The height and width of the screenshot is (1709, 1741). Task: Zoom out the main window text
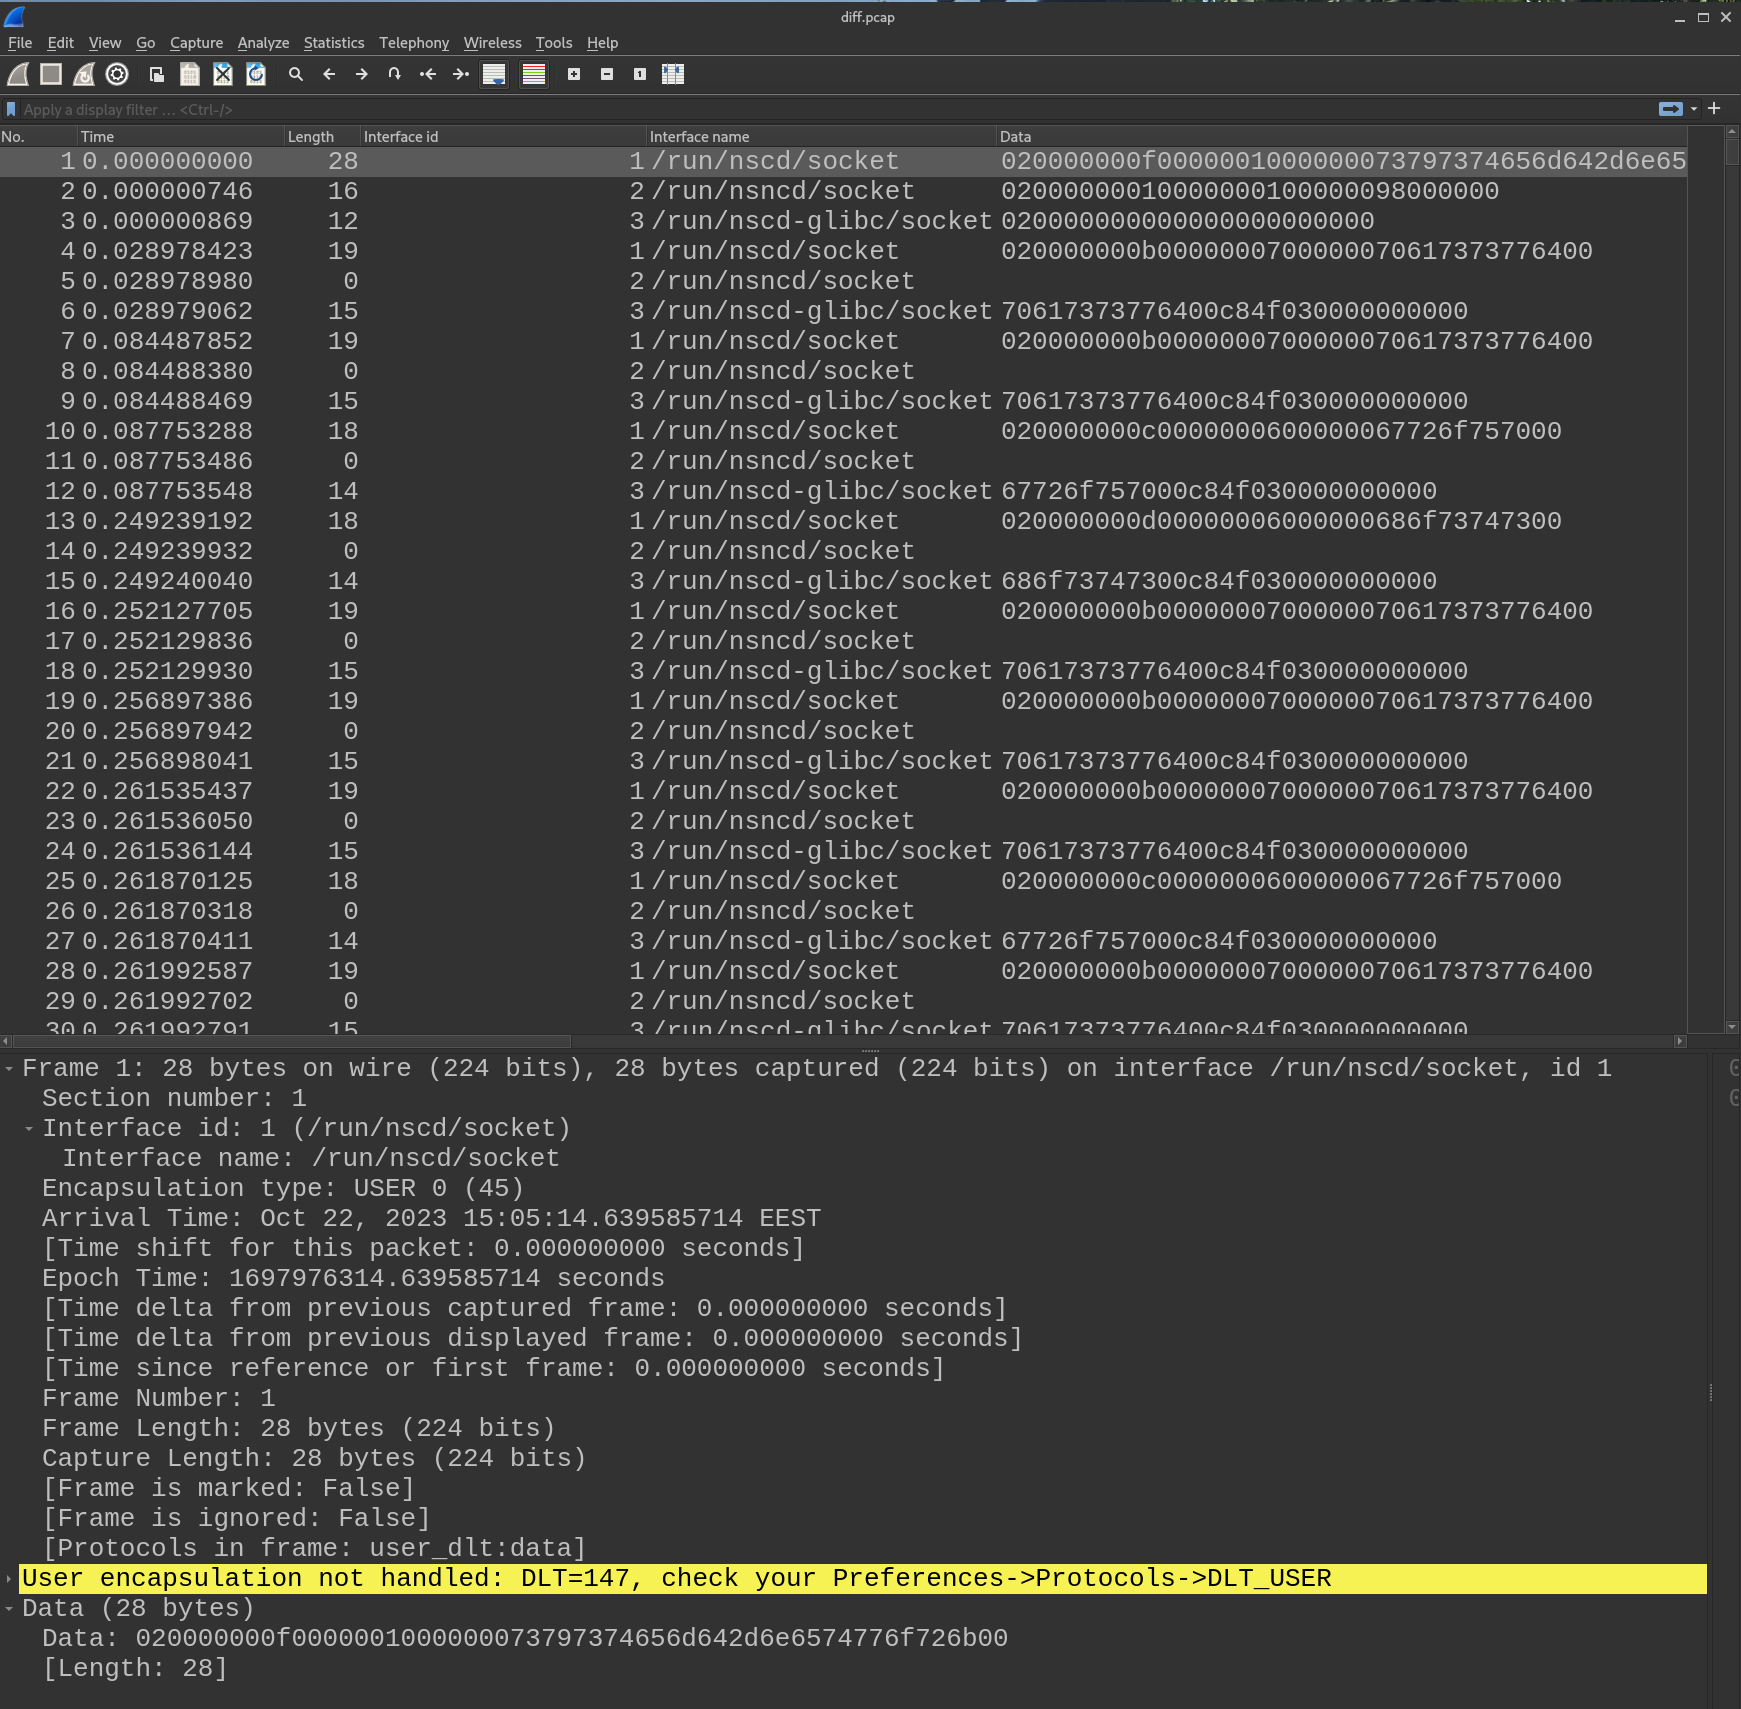click(x=607, y=74)
